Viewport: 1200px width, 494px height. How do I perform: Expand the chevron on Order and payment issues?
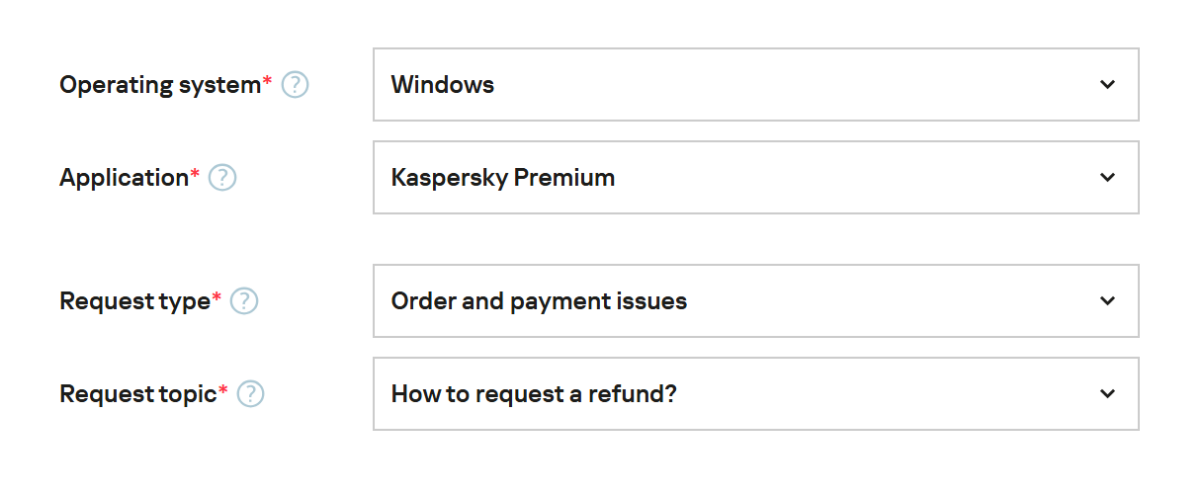coord(1107,301)
